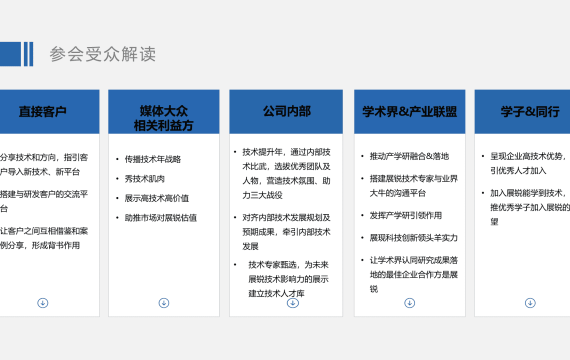The width and height of the screenshot is (570, 360).
Task: Click the bullet starting 搭建展锐技术专家与业界
Action: (414, 186)
